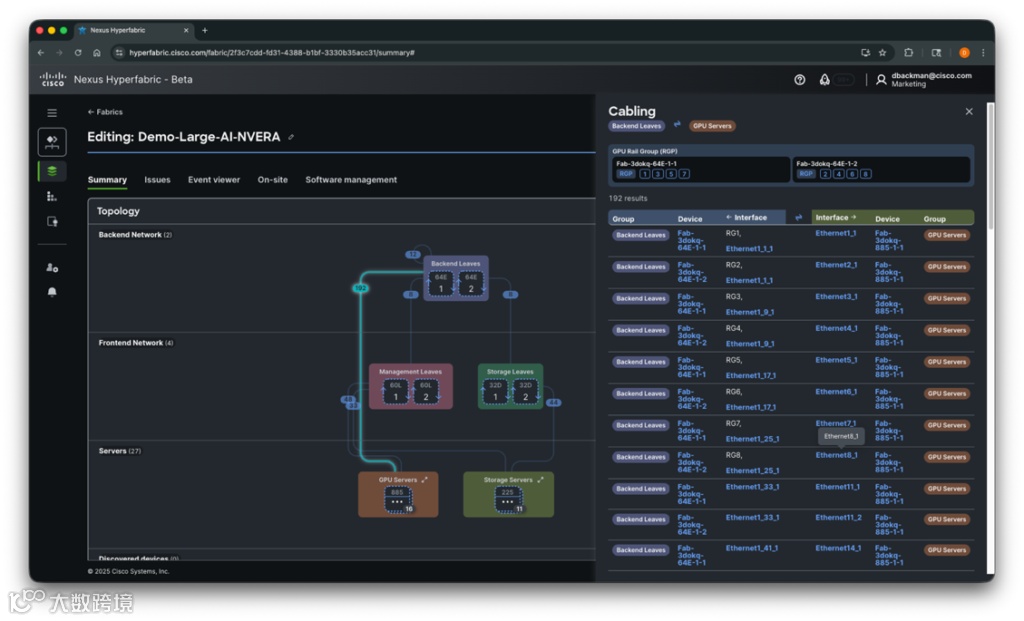The image size is (1024, 621).
Task: Select the 44 link badge near Storage Leaves
Action: coord(553,402)
